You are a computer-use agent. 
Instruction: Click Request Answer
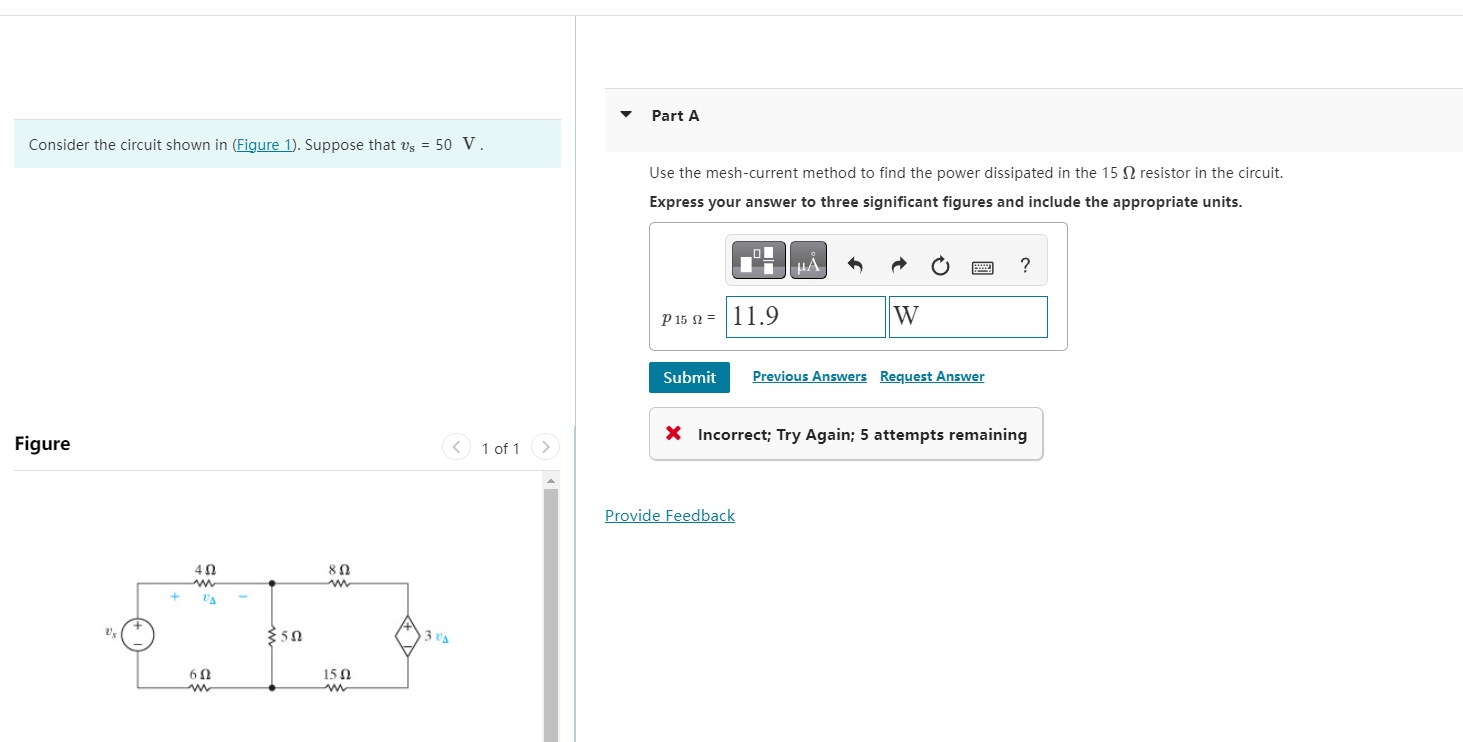(x=931, y=376)
